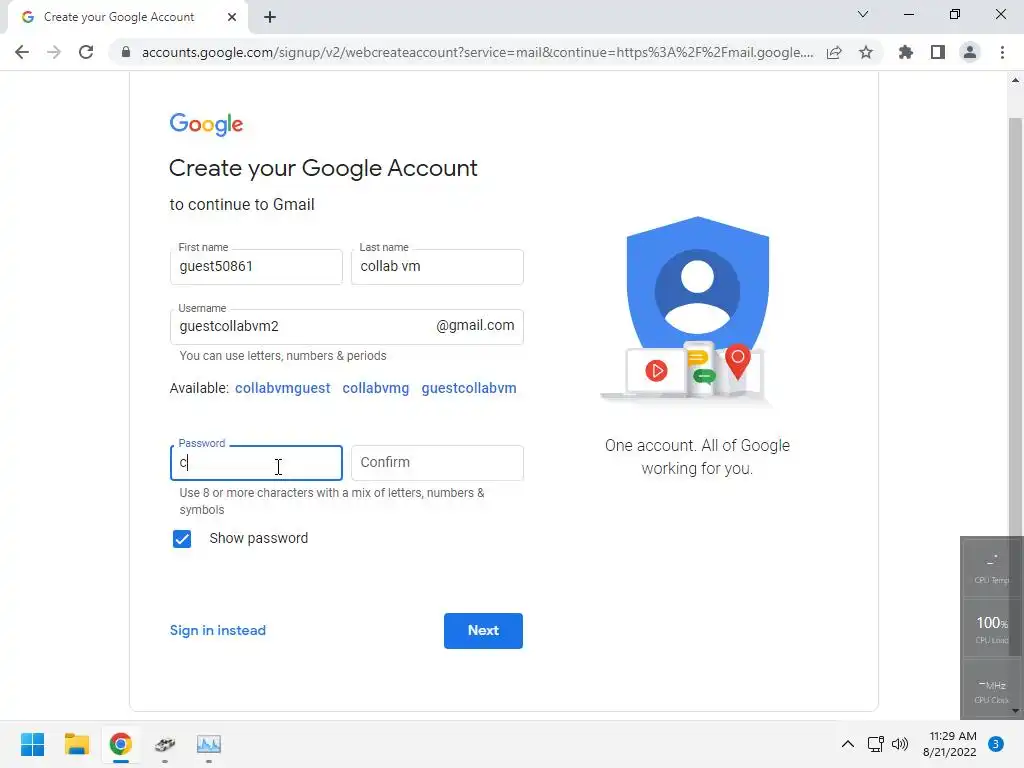Click the CPU Clock MHz widget tile

[993, 690]
